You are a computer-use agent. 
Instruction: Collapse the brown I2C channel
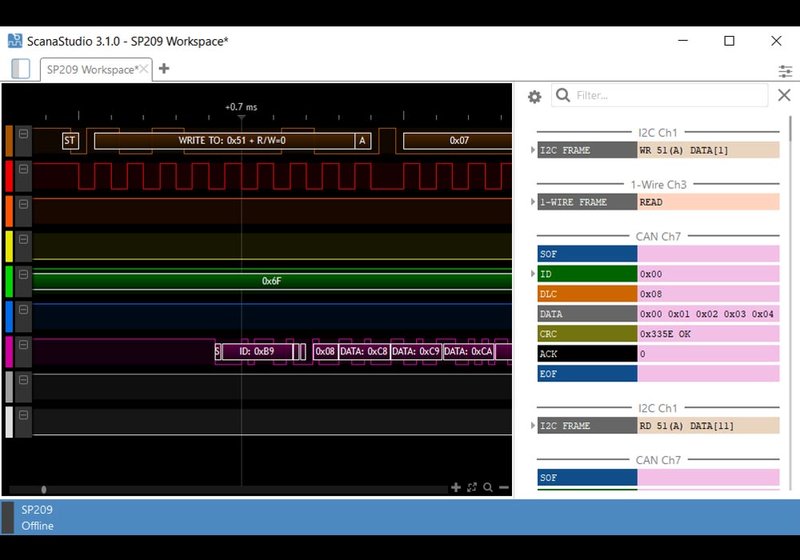point(23,134)
